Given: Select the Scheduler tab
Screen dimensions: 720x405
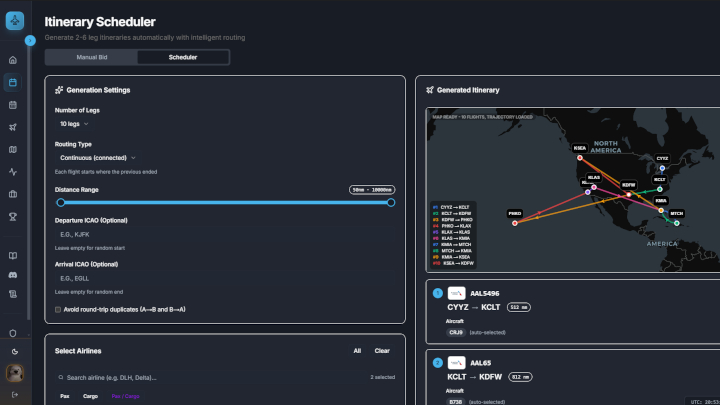Looking at the screenshot, I should point(183,57).
